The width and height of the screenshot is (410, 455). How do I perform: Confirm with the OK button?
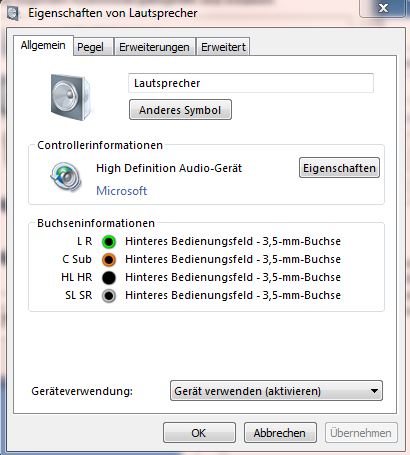(x=199, y=433)
